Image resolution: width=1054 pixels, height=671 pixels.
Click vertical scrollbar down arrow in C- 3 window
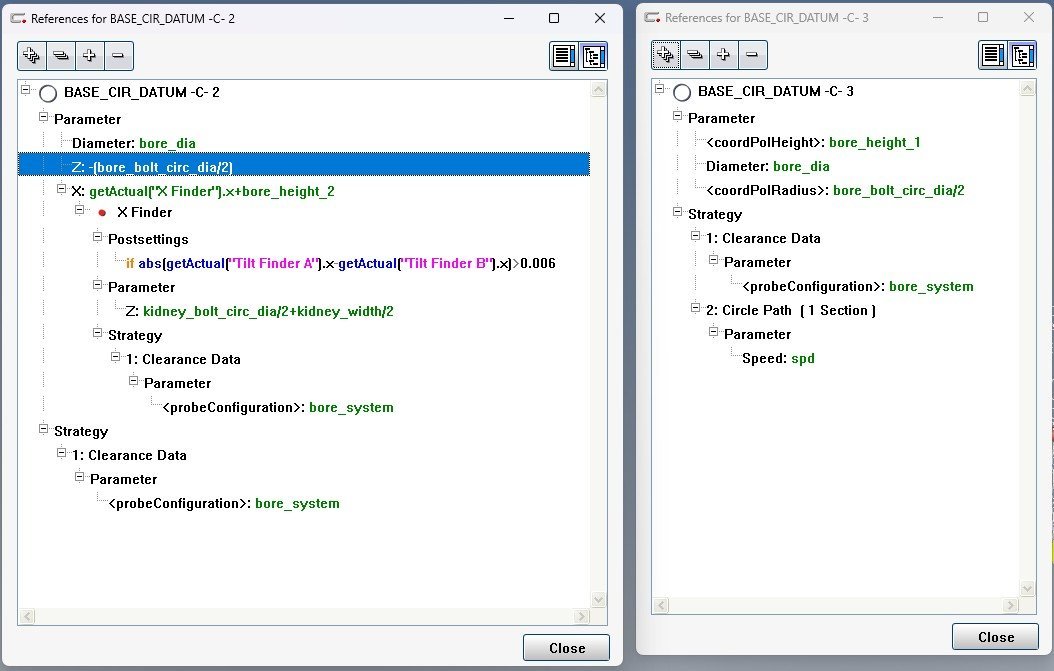pyautogui.click(x=1027, y=589)
